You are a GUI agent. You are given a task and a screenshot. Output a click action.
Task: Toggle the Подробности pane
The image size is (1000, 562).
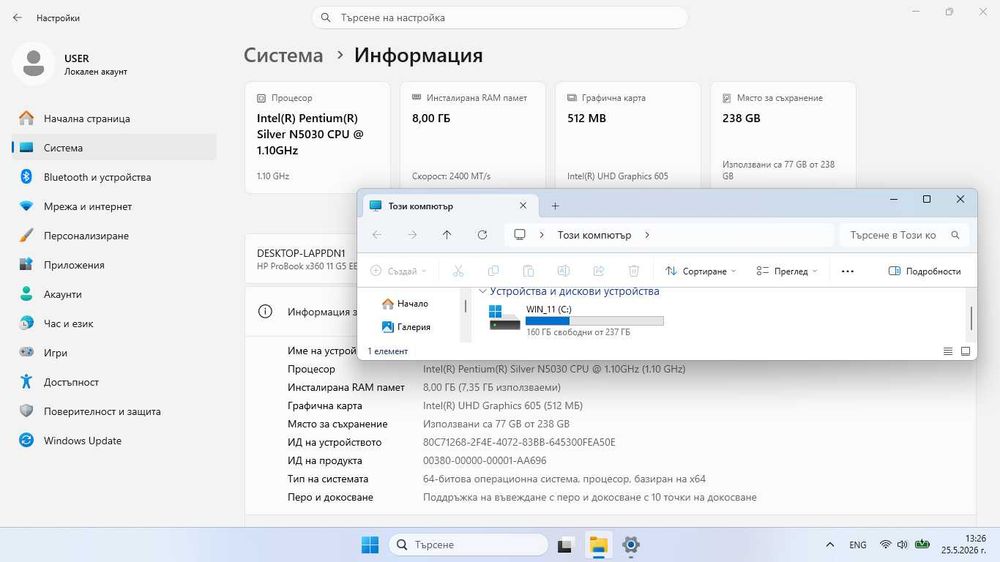point(925,271)
